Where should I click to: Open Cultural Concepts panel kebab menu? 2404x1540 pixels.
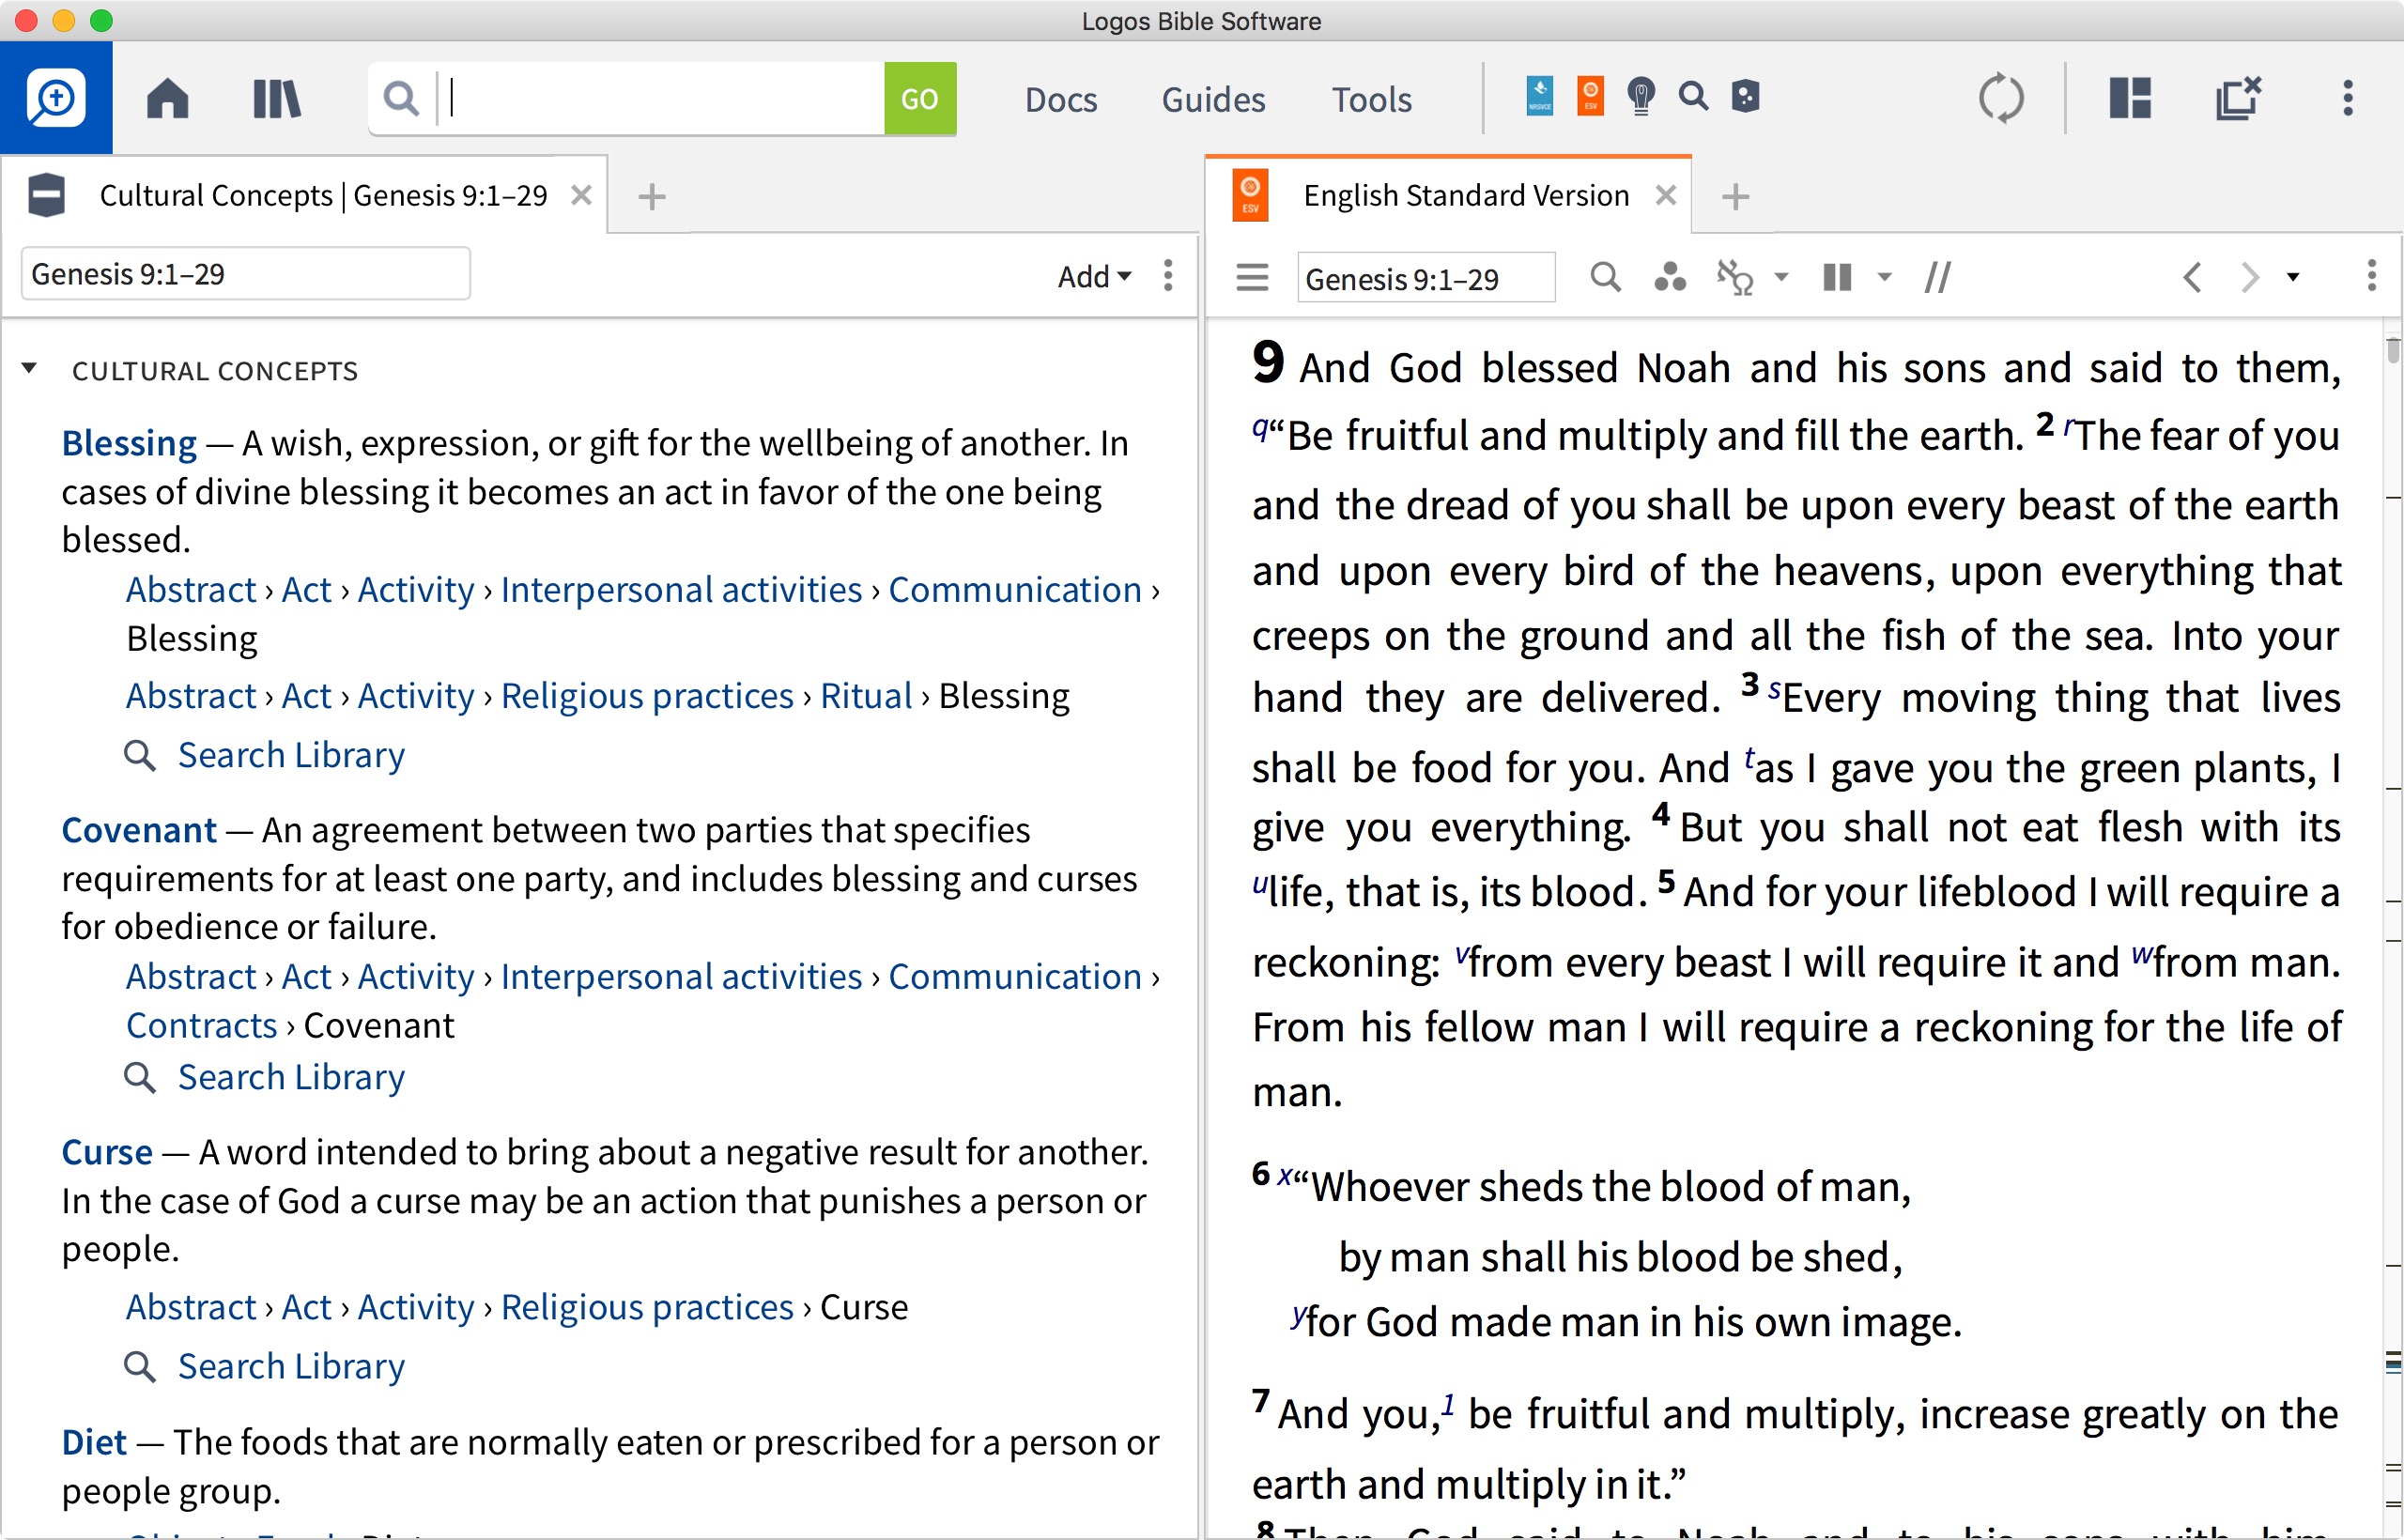(1168, 275)
